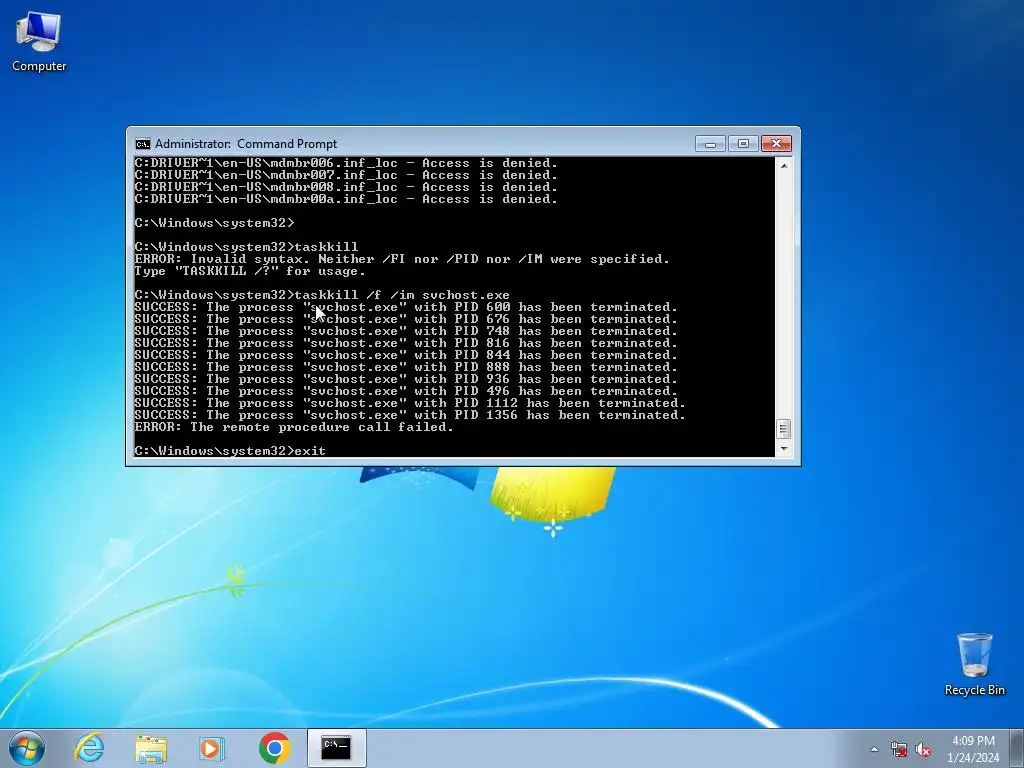Maximize the Command Prompt window

(x=743, y=144)
